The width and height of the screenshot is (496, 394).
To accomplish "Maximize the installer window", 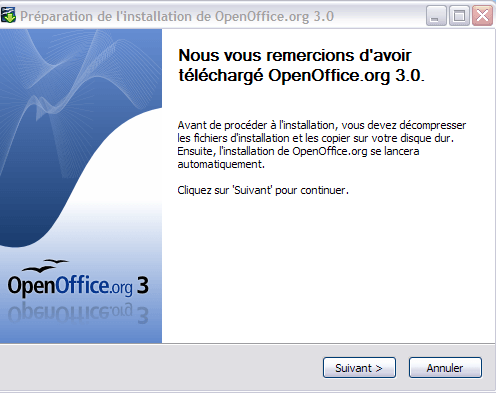I will (x=459, y=16).
